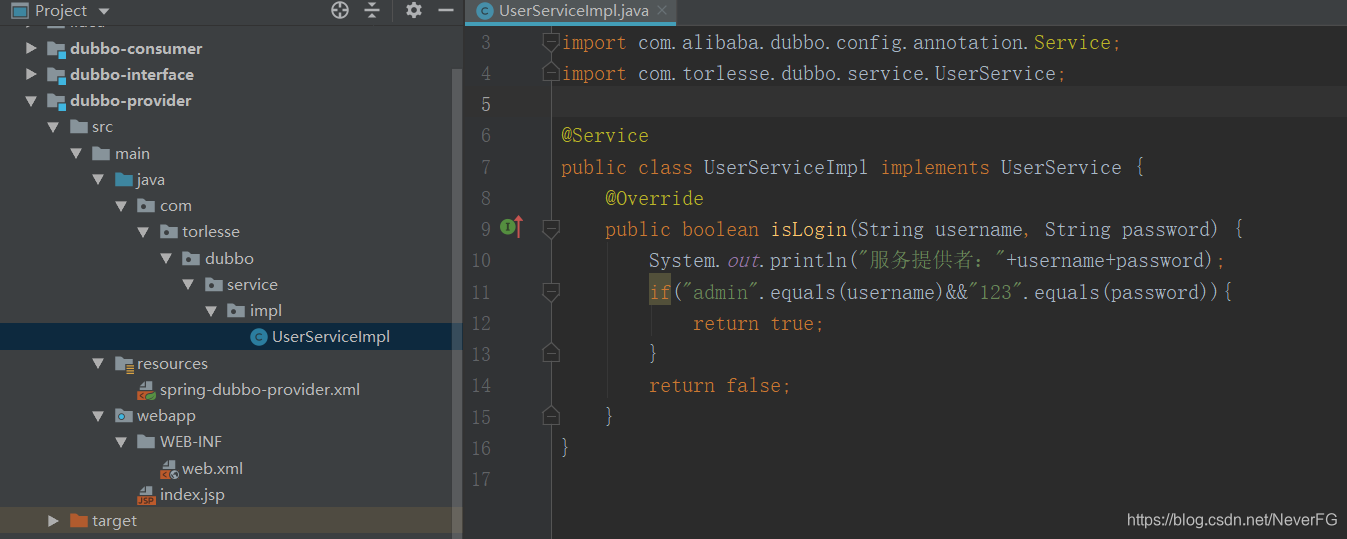Click the UserServiceImpl class icon in tree
This screenshot has width=1347, height=539.
tap(258, 337)
